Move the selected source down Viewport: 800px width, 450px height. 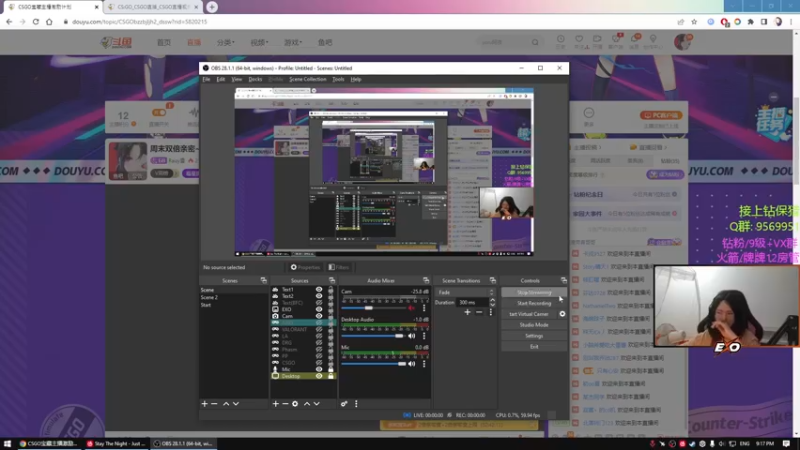pyautogui.click(x=316, y=404)
